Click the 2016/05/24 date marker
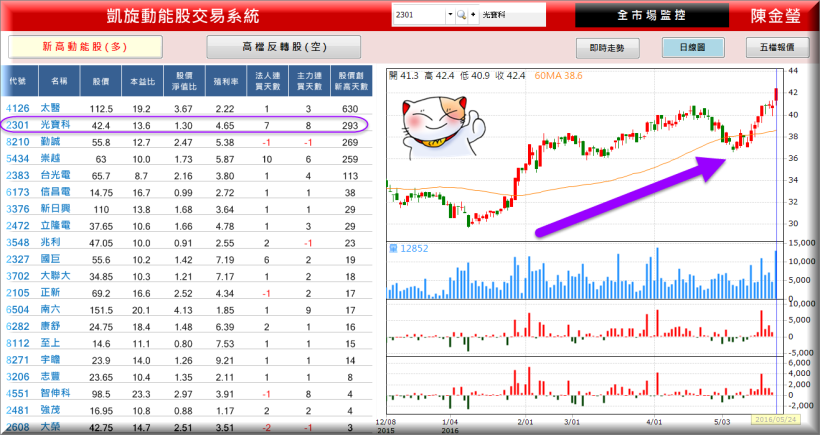The width and height of the screenshot is (820, 435). [776, 419]
